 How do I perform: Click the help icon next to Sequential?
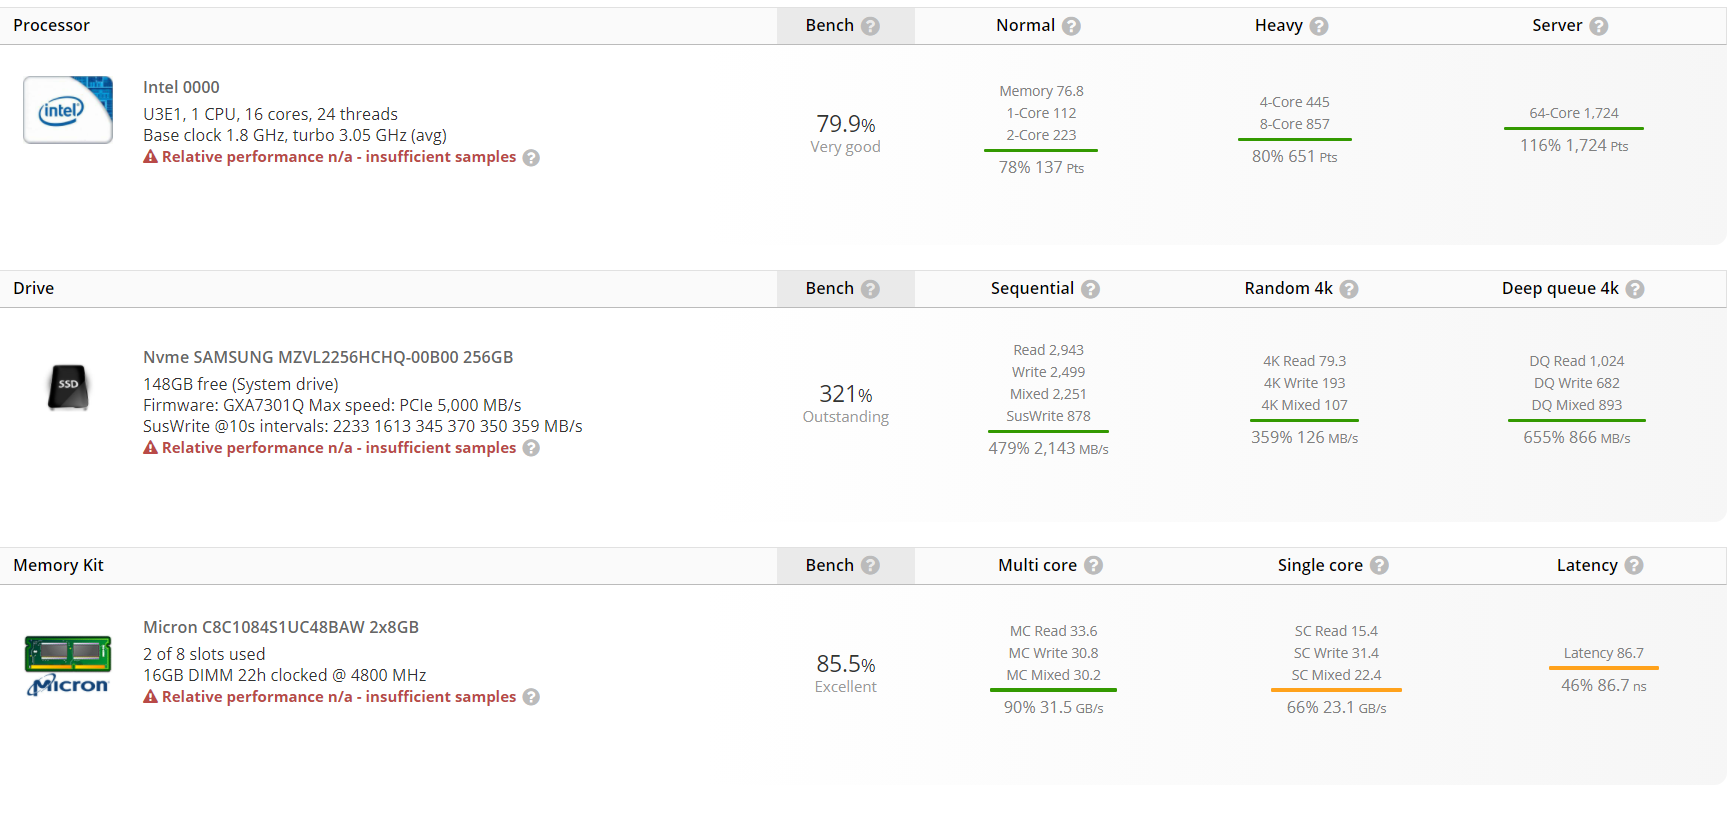coord(1090,289)
